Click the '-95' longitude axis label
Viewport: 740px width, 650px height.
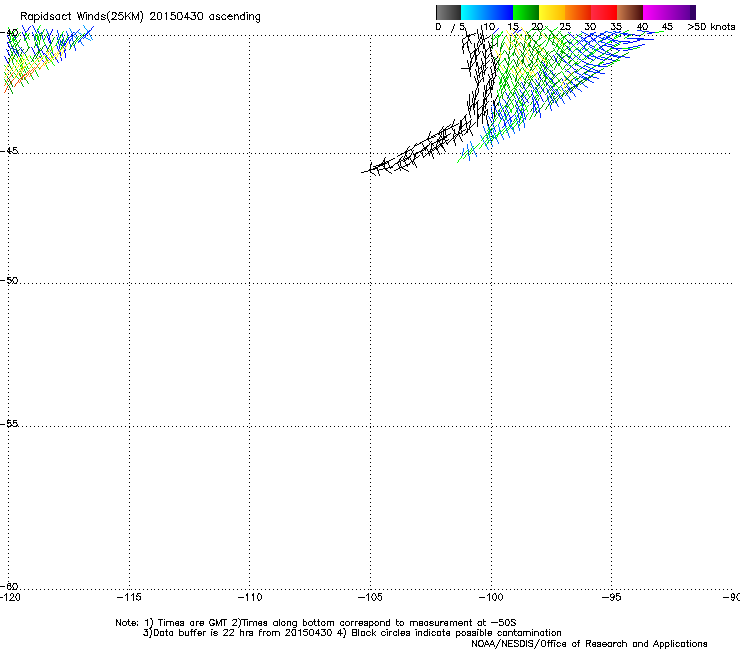click(x=612, y=598)
